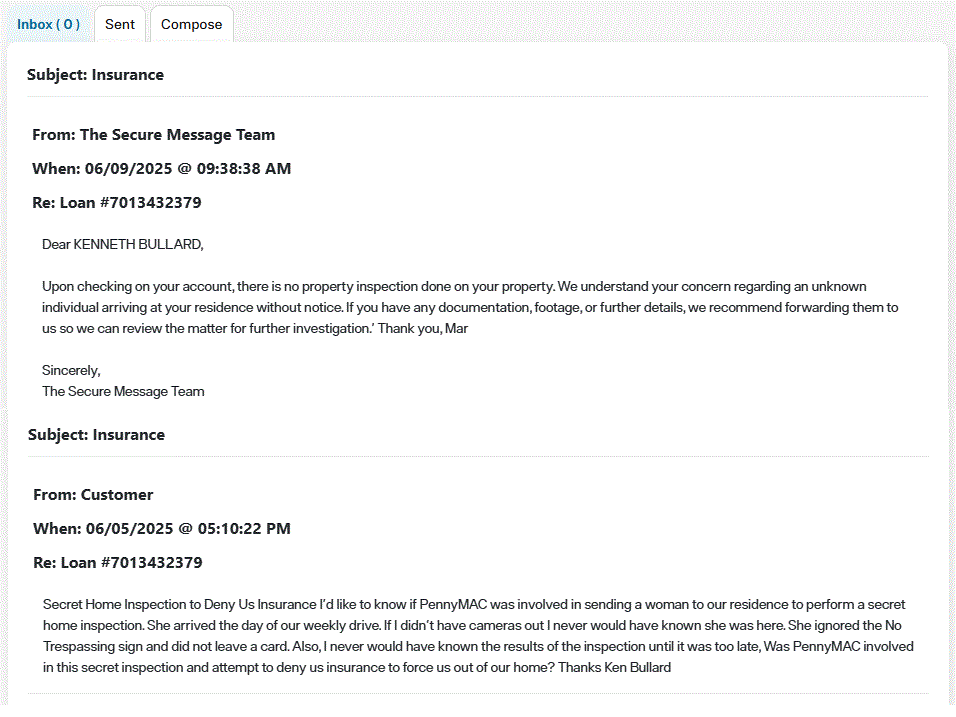Viewport: 956px width, 717px height.
Task: Click the Thank you, Mar text
Action: 423,329
